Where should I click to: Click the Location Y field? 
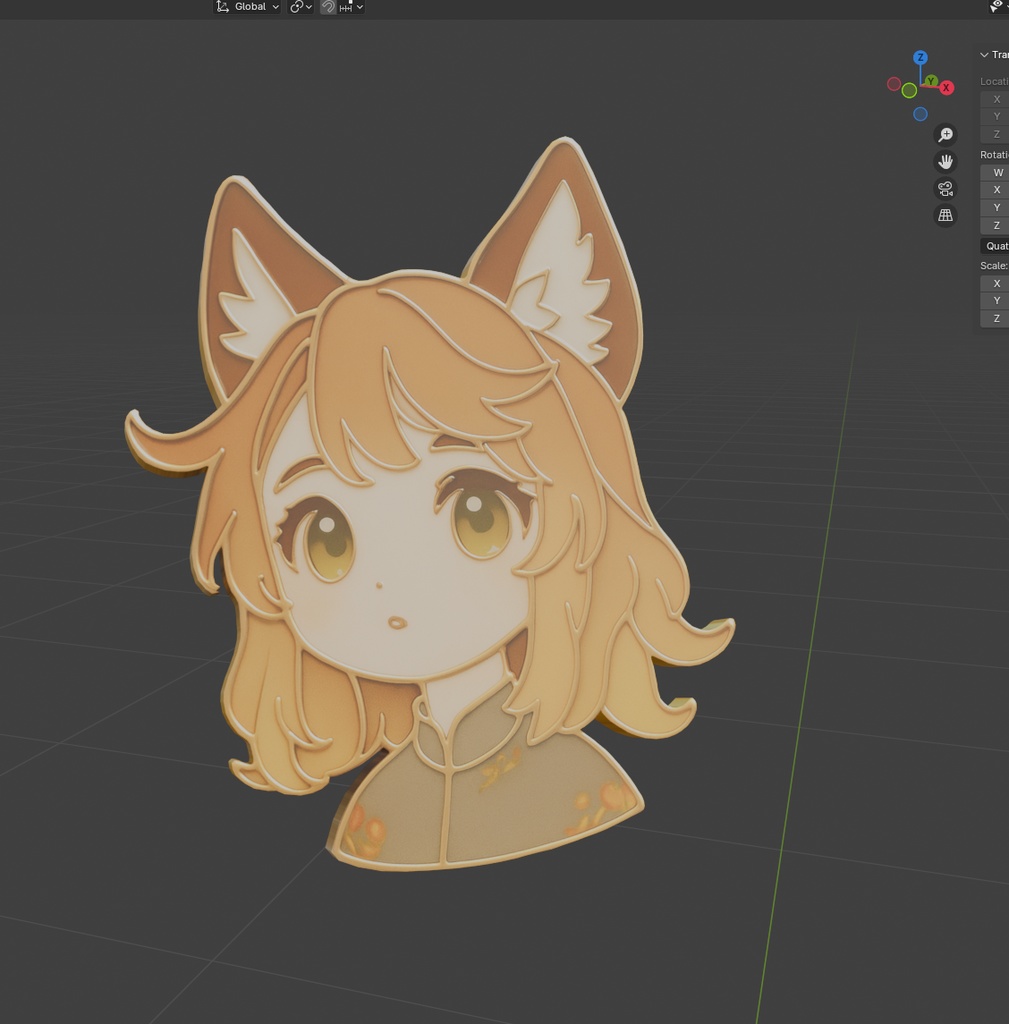coord(995,116)
